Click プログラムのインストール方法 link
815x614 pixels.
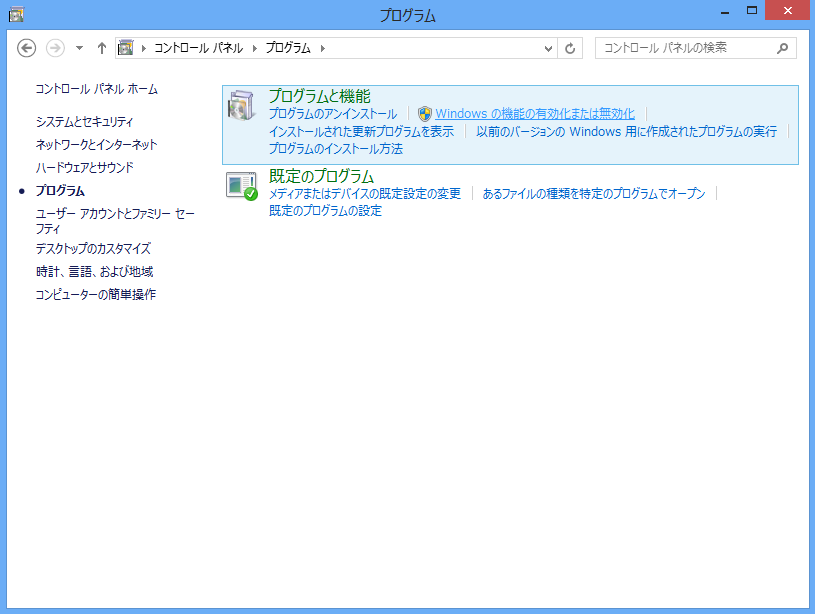[336, 149]
